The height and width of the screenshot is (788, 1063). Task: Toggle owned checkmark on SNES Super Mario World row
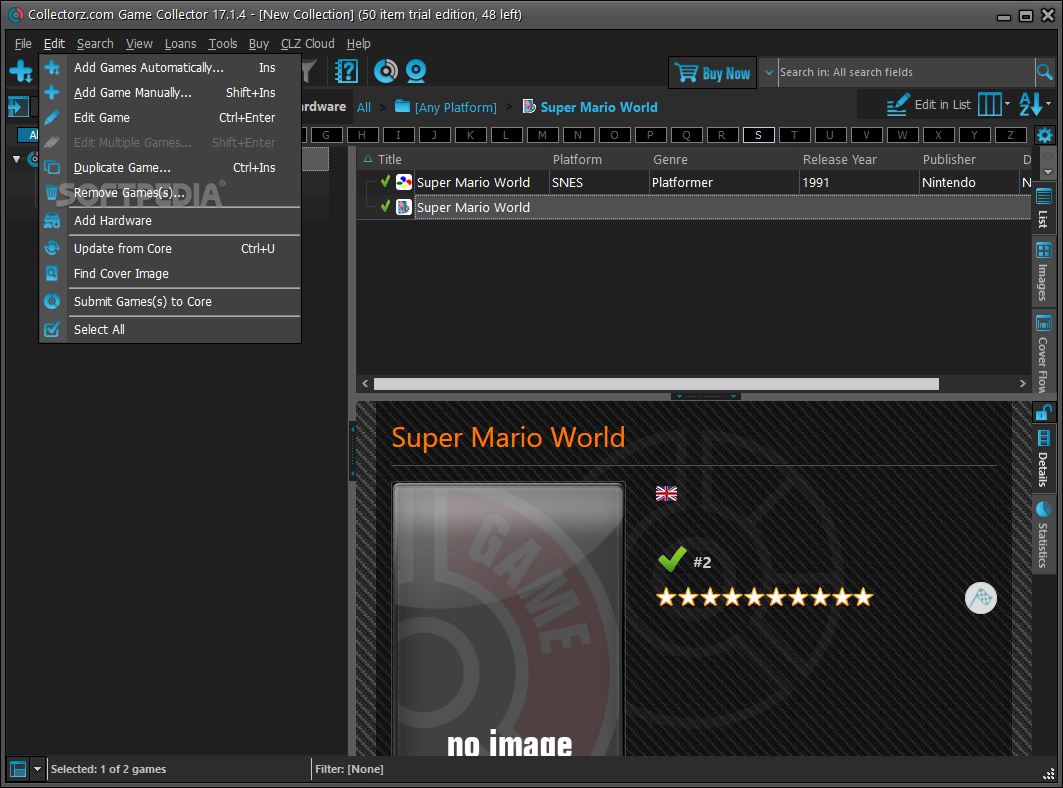click(x=385, y=182)
